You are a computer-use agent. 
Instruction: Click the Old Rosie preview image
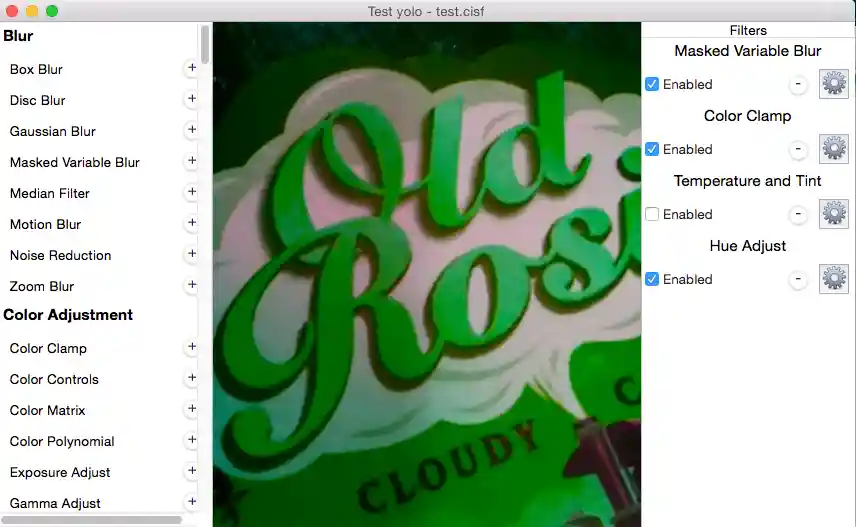tap(426, 275)
